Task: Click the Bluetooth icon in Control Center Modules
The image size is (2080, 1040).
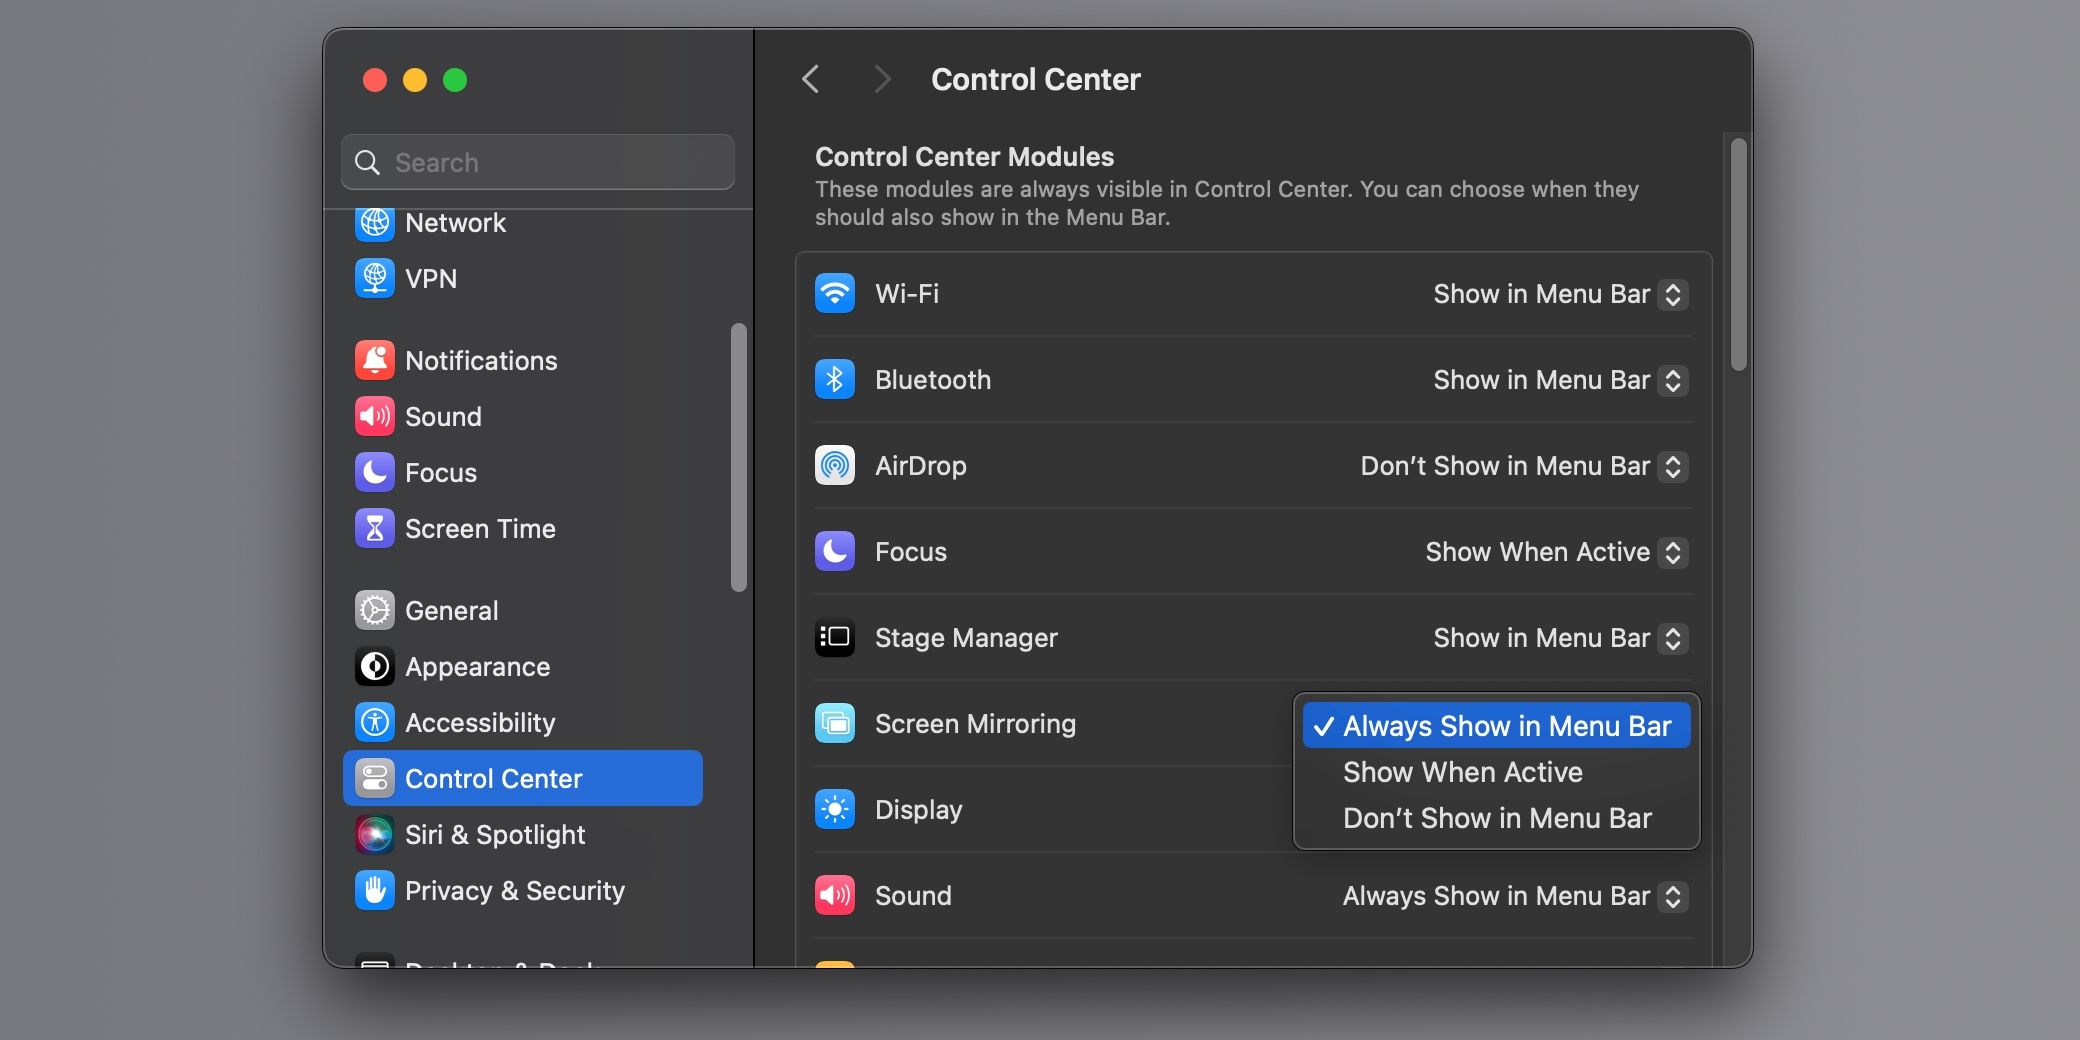Action: click(835, 380)
